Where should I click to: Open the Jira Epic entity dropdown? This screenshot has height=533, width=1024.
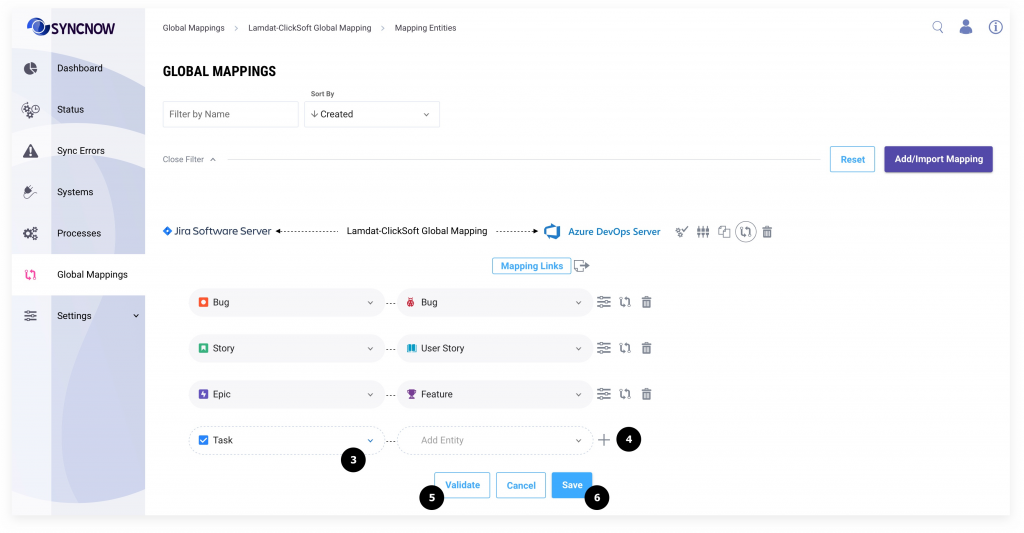point(287,394)
